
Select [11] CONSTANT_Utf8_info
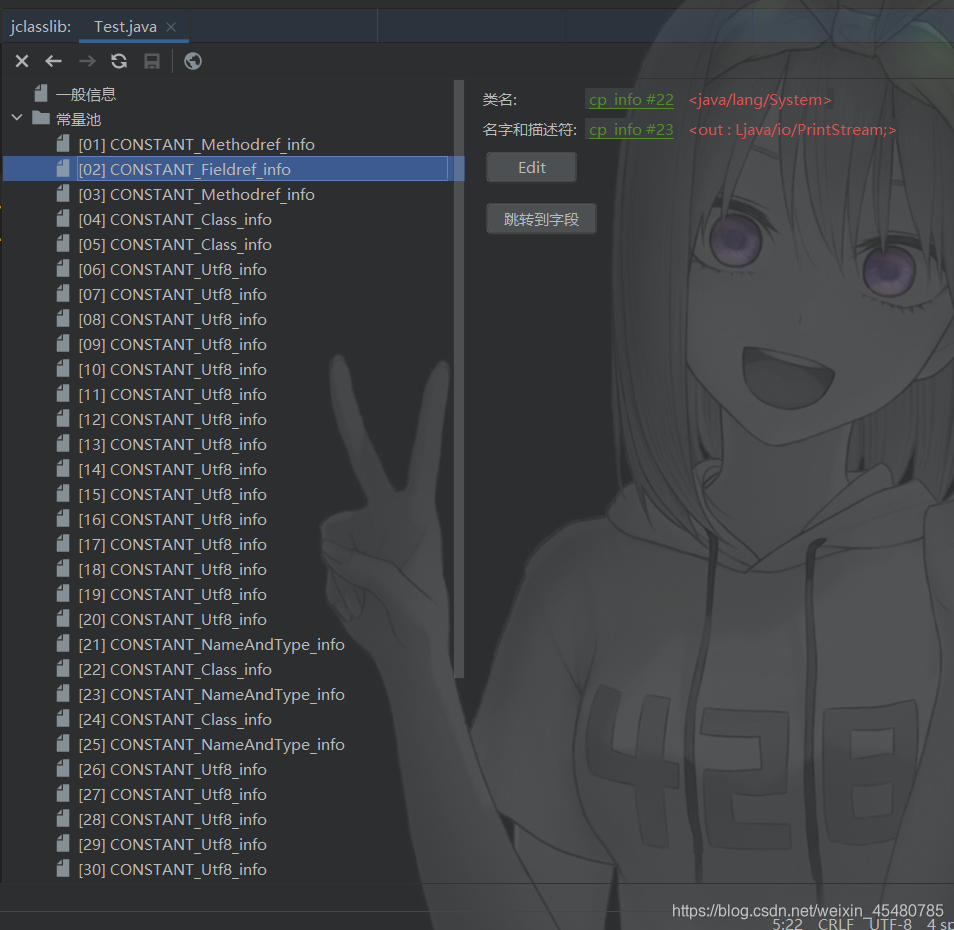point(173,394)
